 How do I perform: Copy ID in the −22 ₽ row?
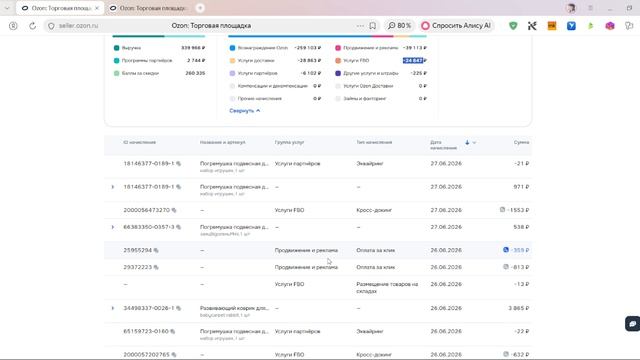click(x=173, y=331)
